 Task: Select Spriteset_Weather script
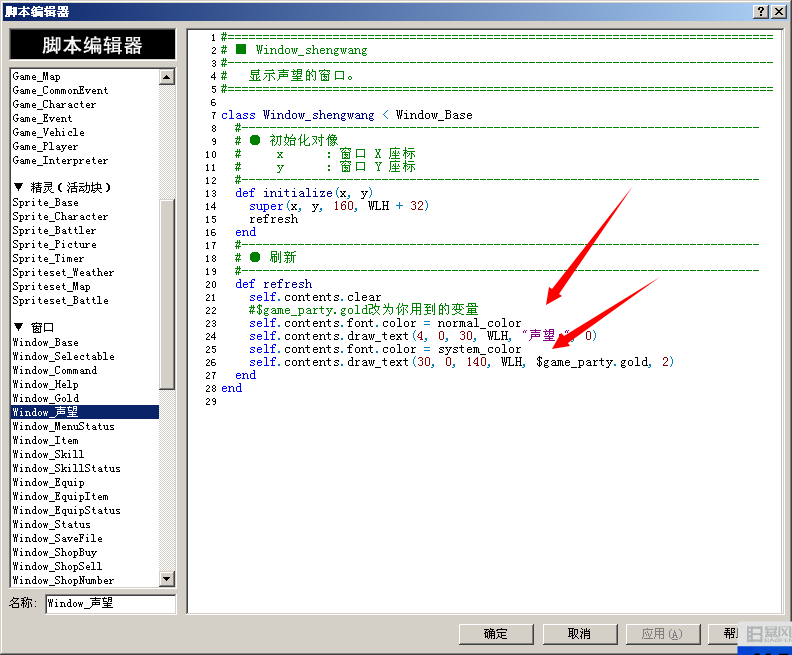63,273
